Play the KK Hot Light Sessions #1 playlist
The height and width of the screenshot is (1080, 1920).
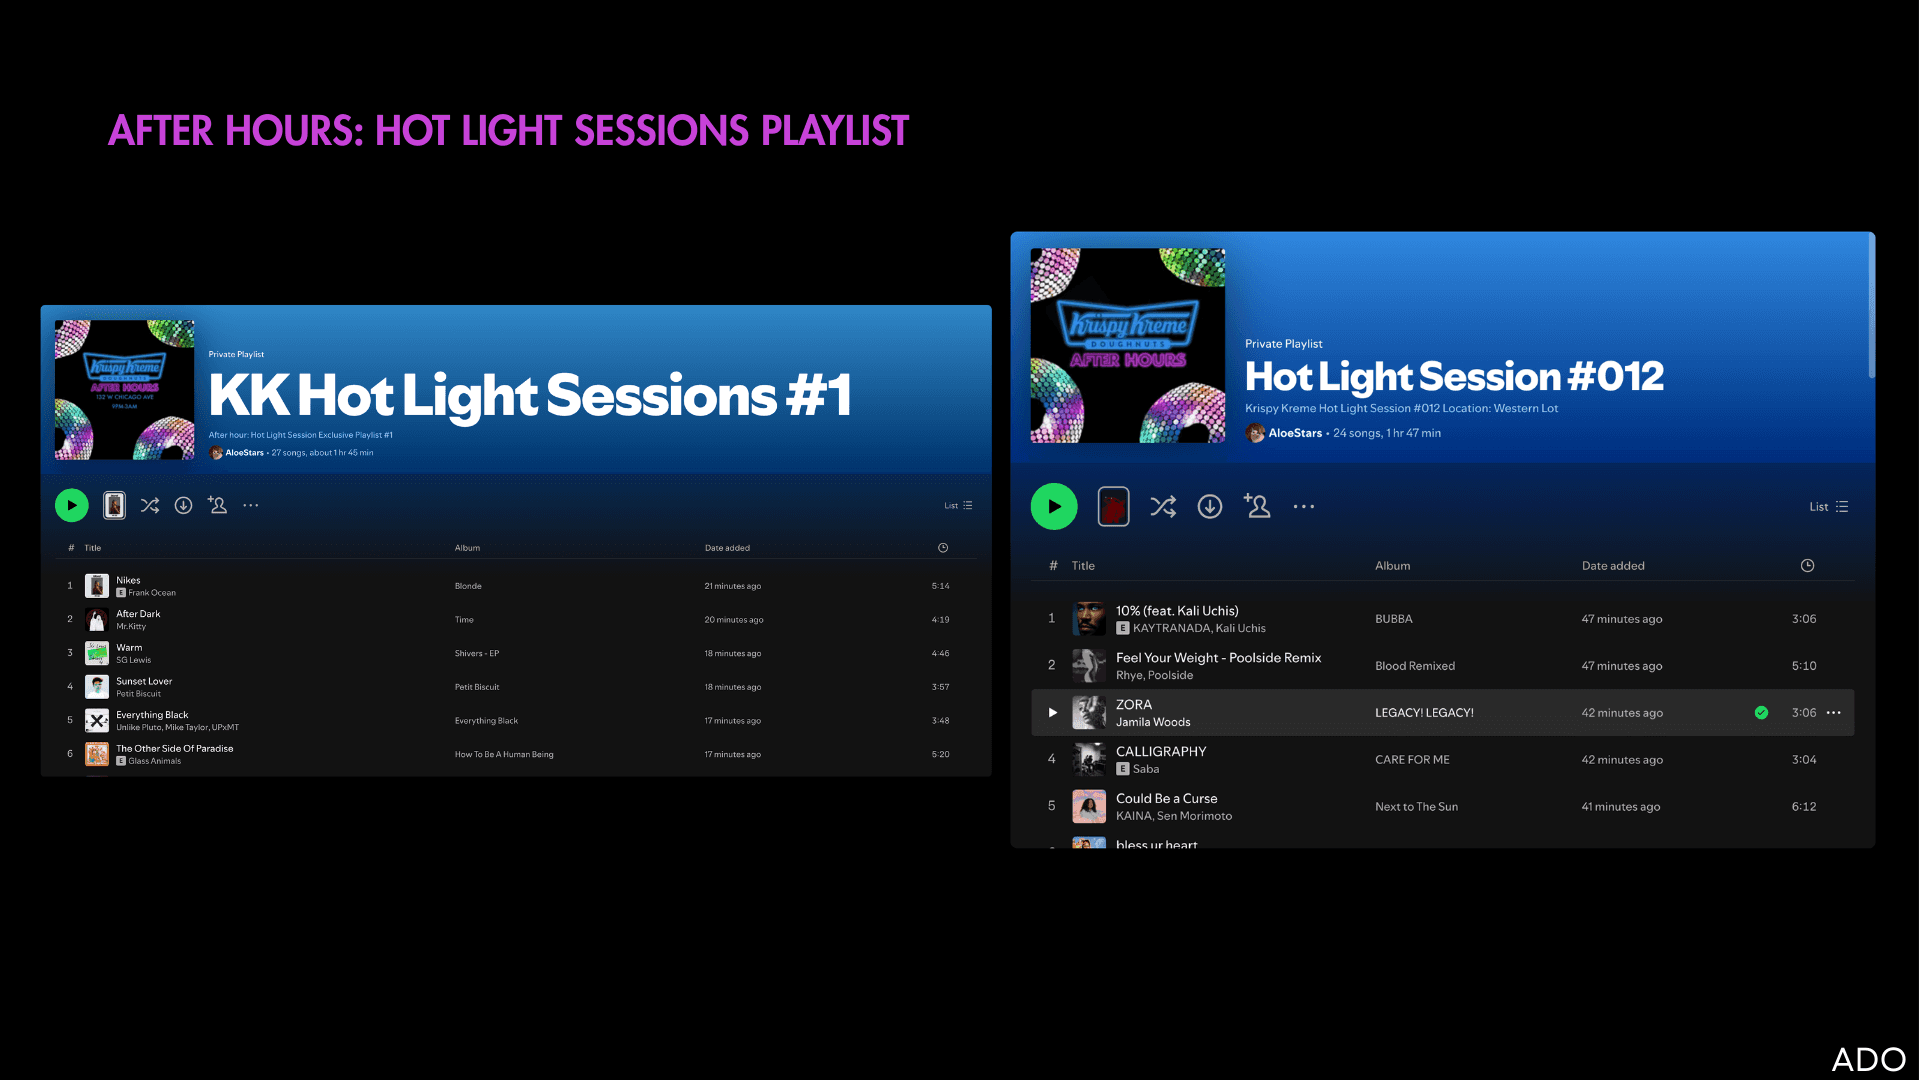tap(72, 506)
